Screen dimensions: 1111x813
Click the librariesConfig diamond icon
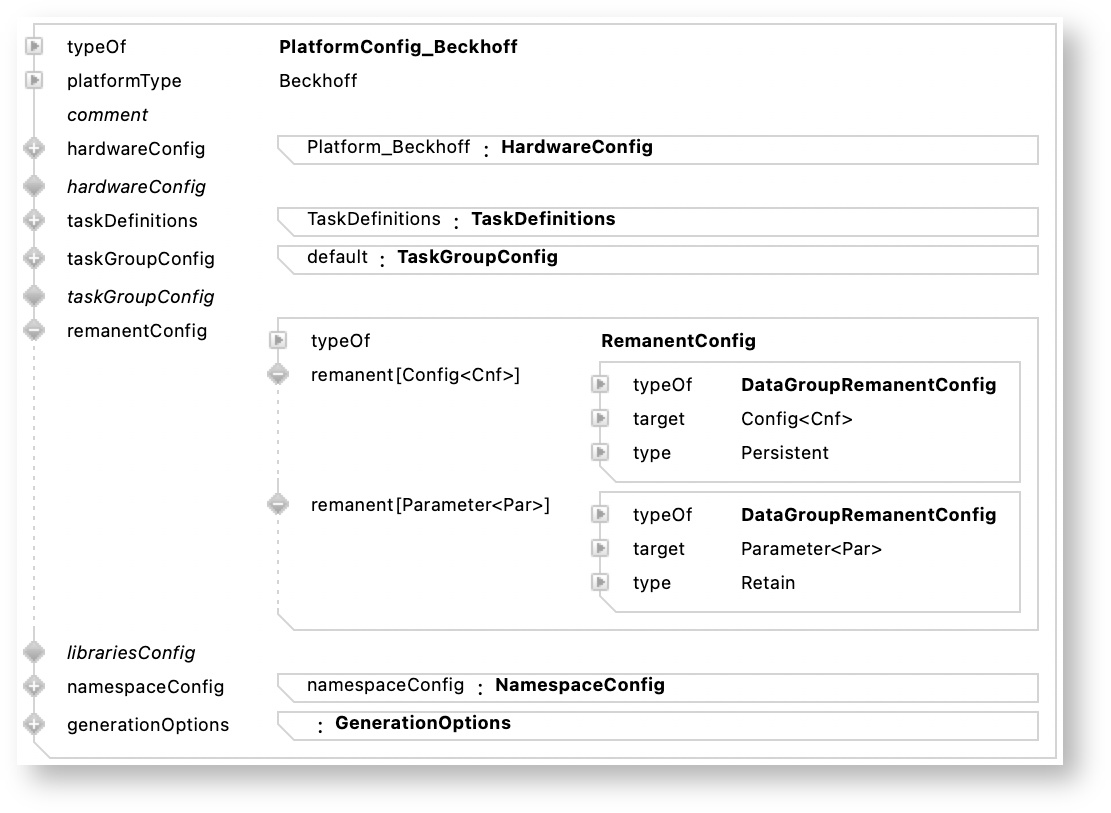(35, 653)
